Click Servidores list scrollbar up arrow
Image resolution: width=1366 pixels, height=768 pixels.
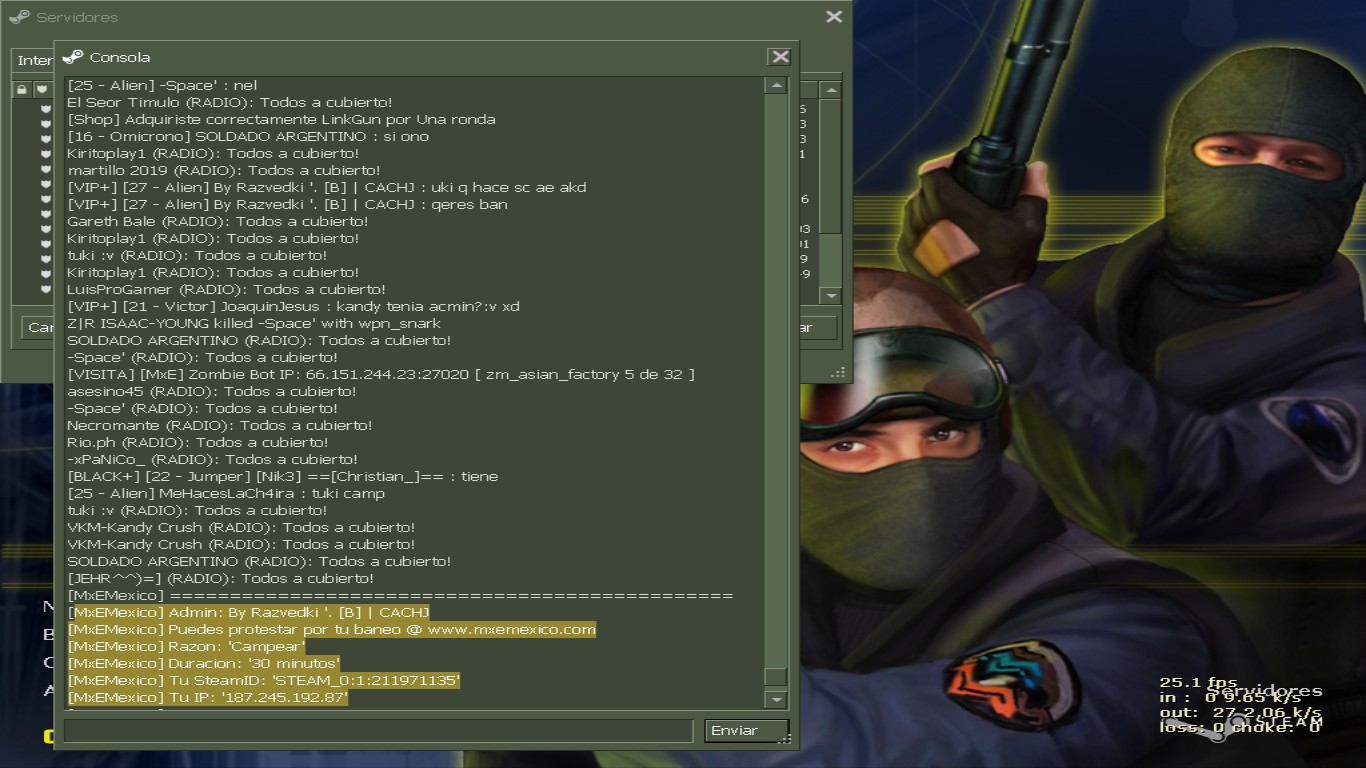click(x=831, y=90)
